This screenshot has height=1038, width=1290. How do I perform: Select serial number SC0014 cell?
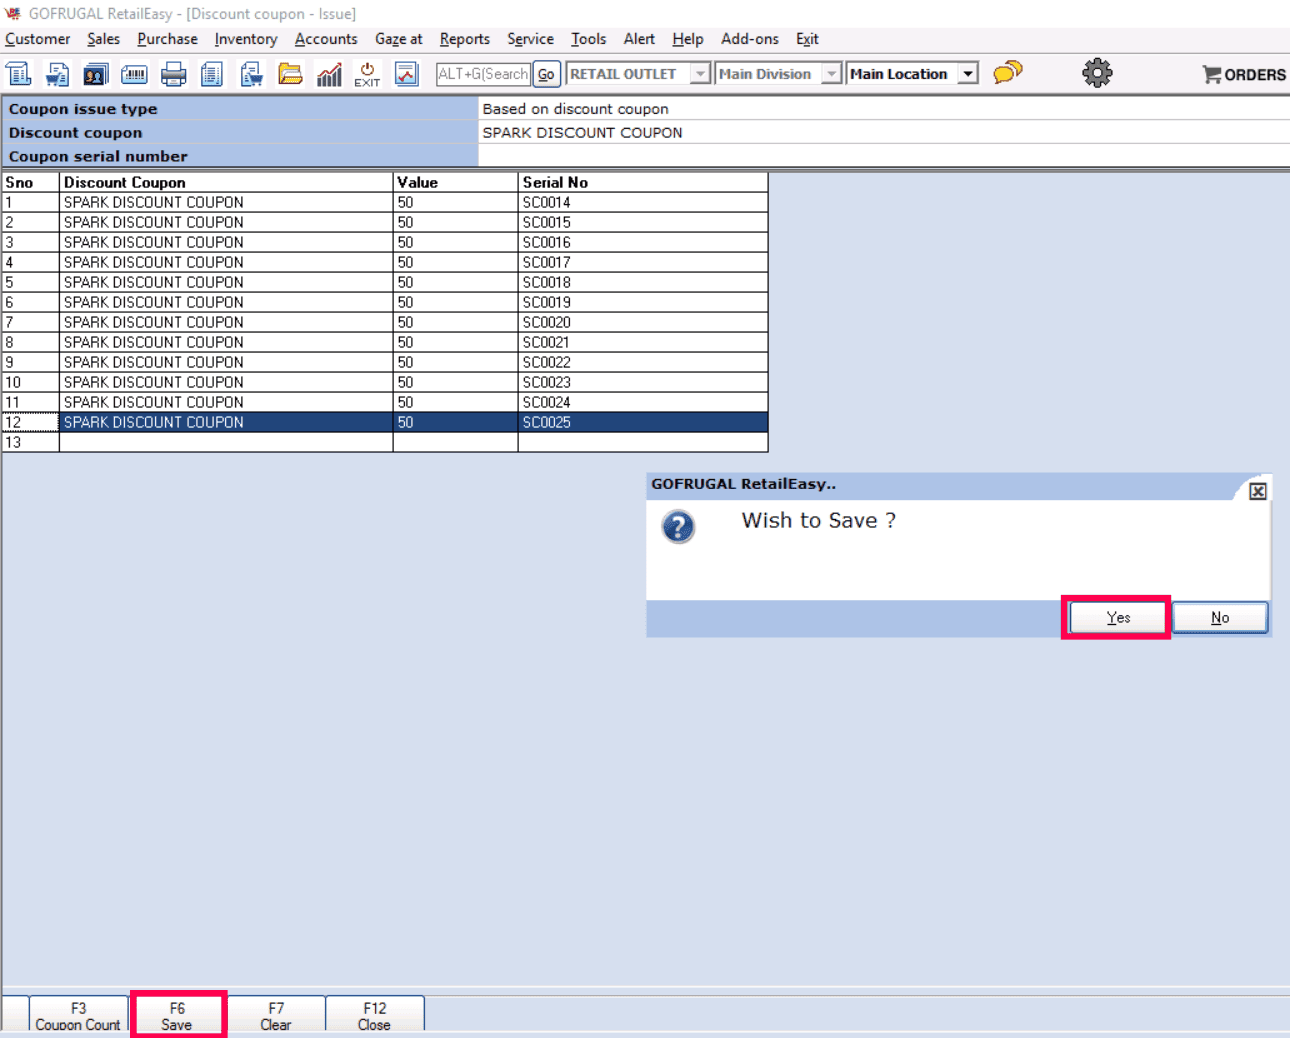[x=643, y=202]
